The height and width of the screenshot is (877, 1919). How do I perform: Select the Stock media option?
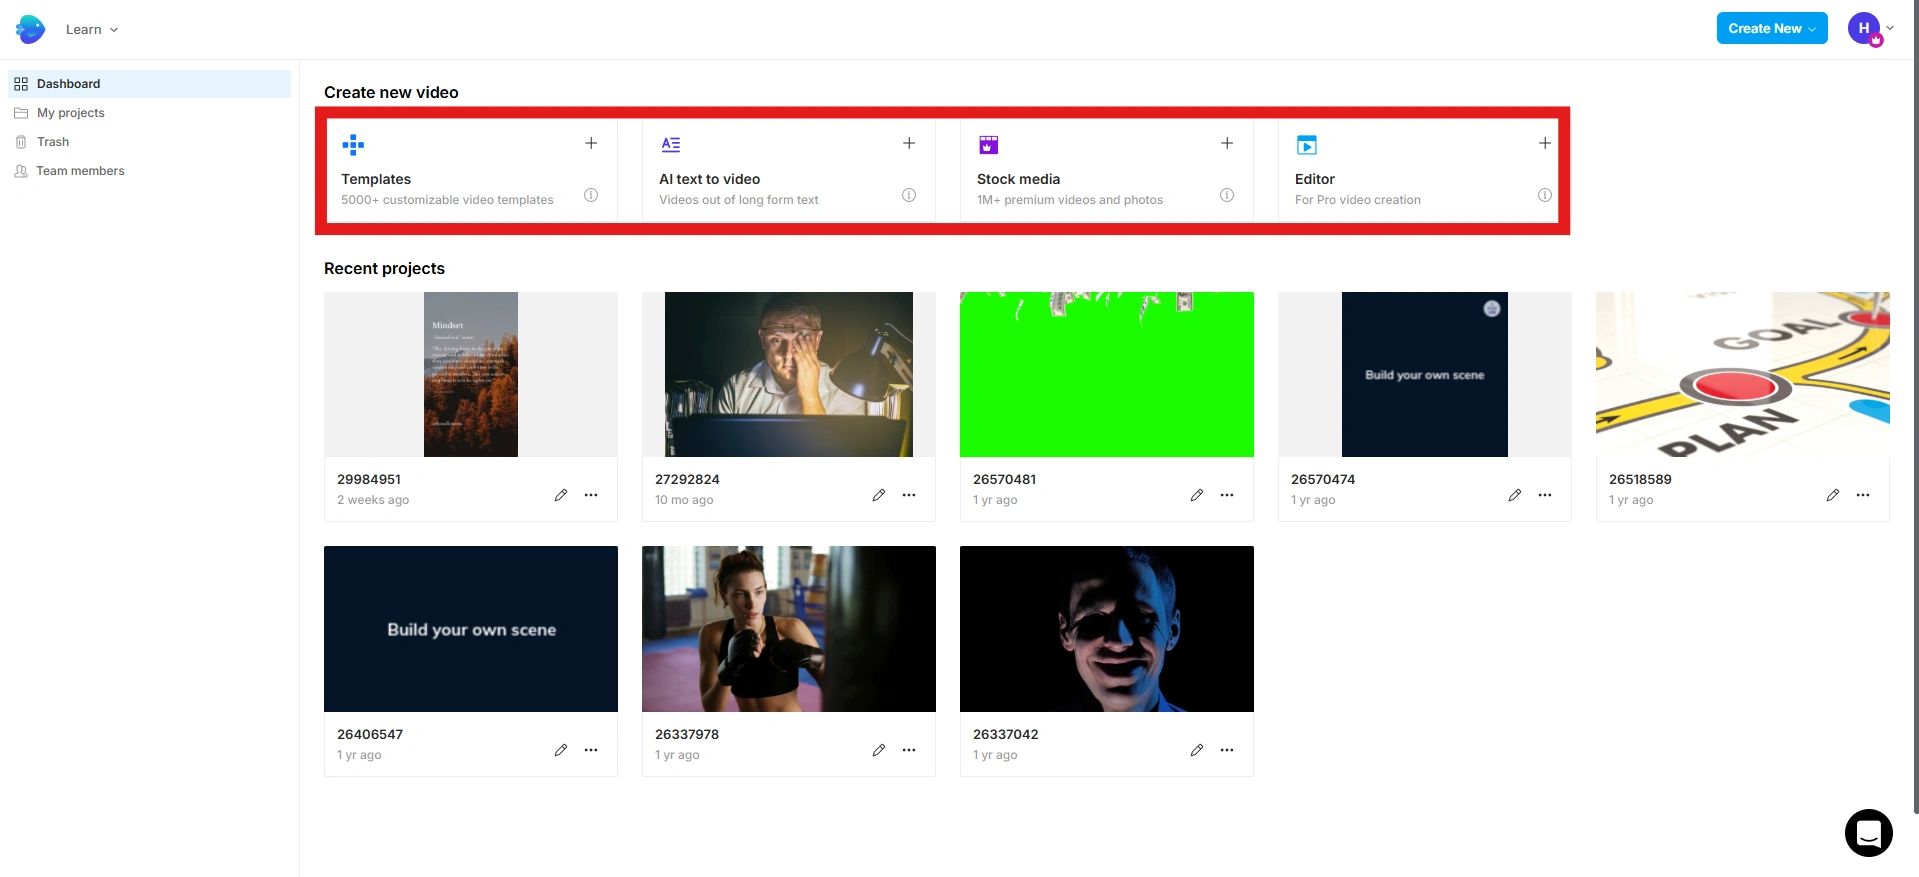pyautogui.click(x=1107, y=171)
